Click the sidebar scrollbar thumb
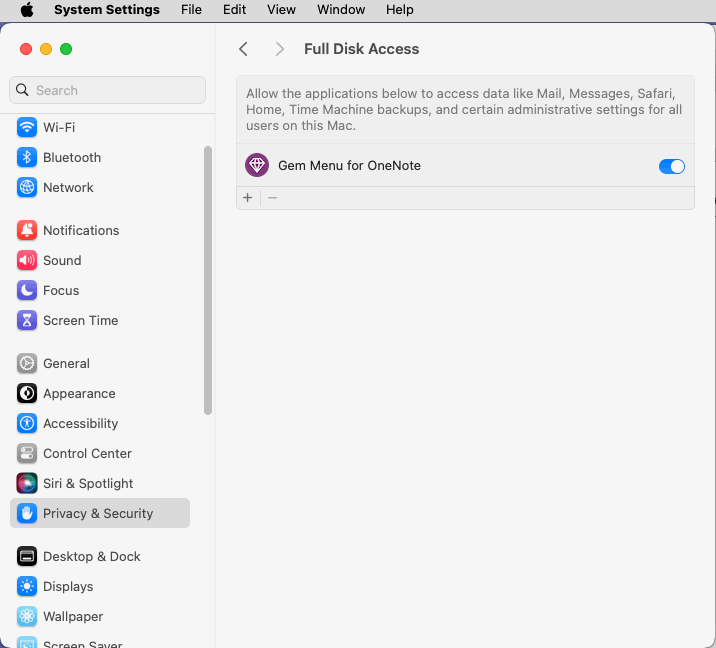The height and width of the screenshot is (648, 716). pos(208,280)
